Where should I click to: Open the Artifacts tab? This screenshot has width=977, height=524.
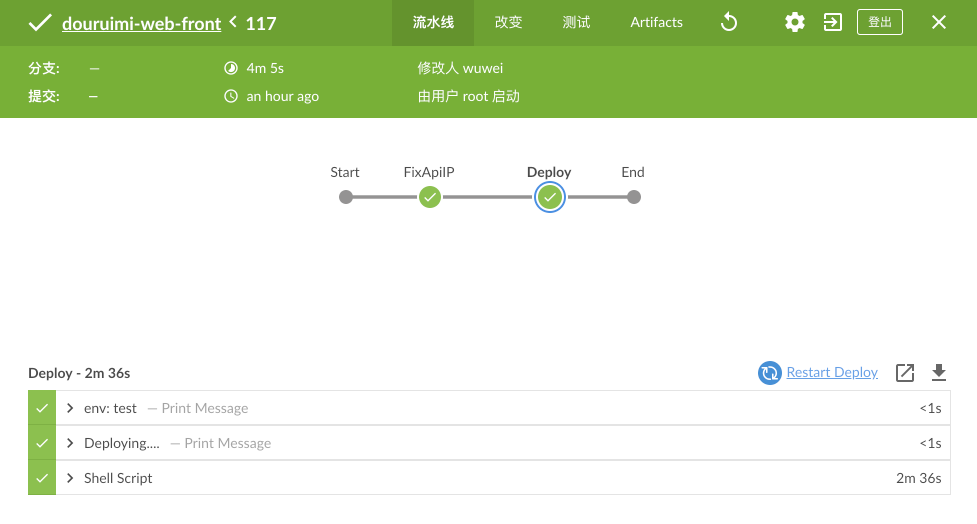click(656, 22)
